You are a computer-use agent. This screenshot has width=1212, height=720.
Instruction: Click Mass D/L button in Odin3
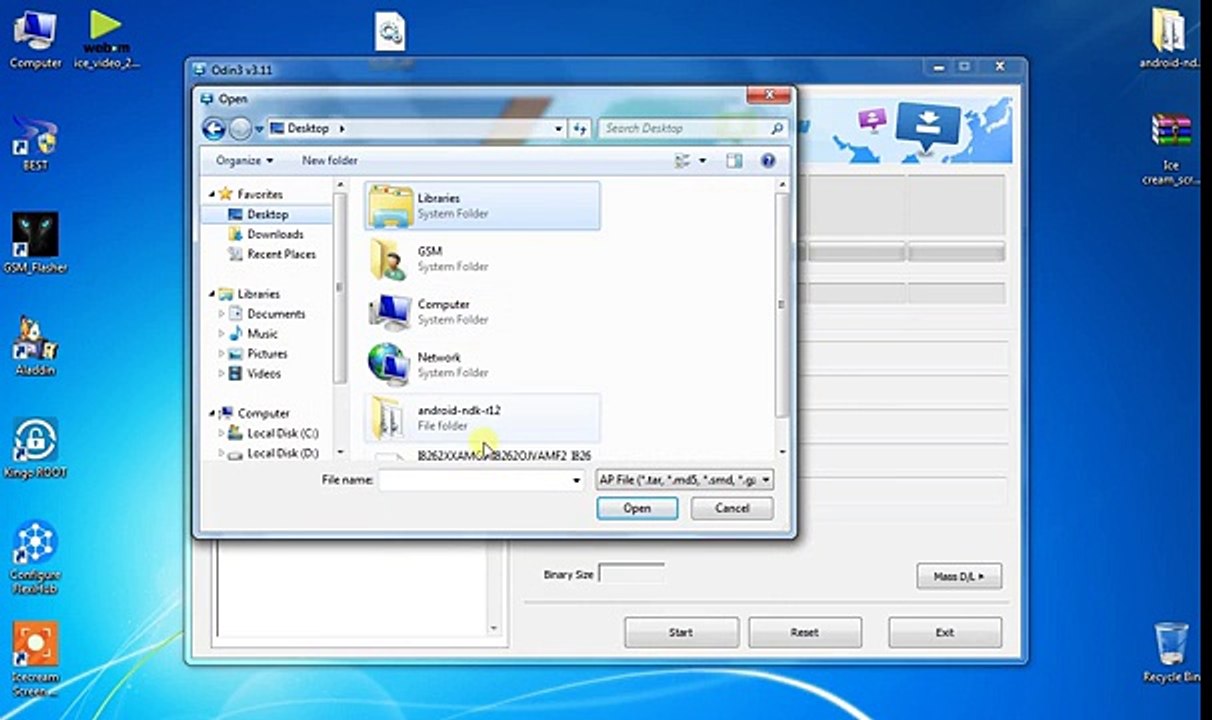(x=959, y=576)
